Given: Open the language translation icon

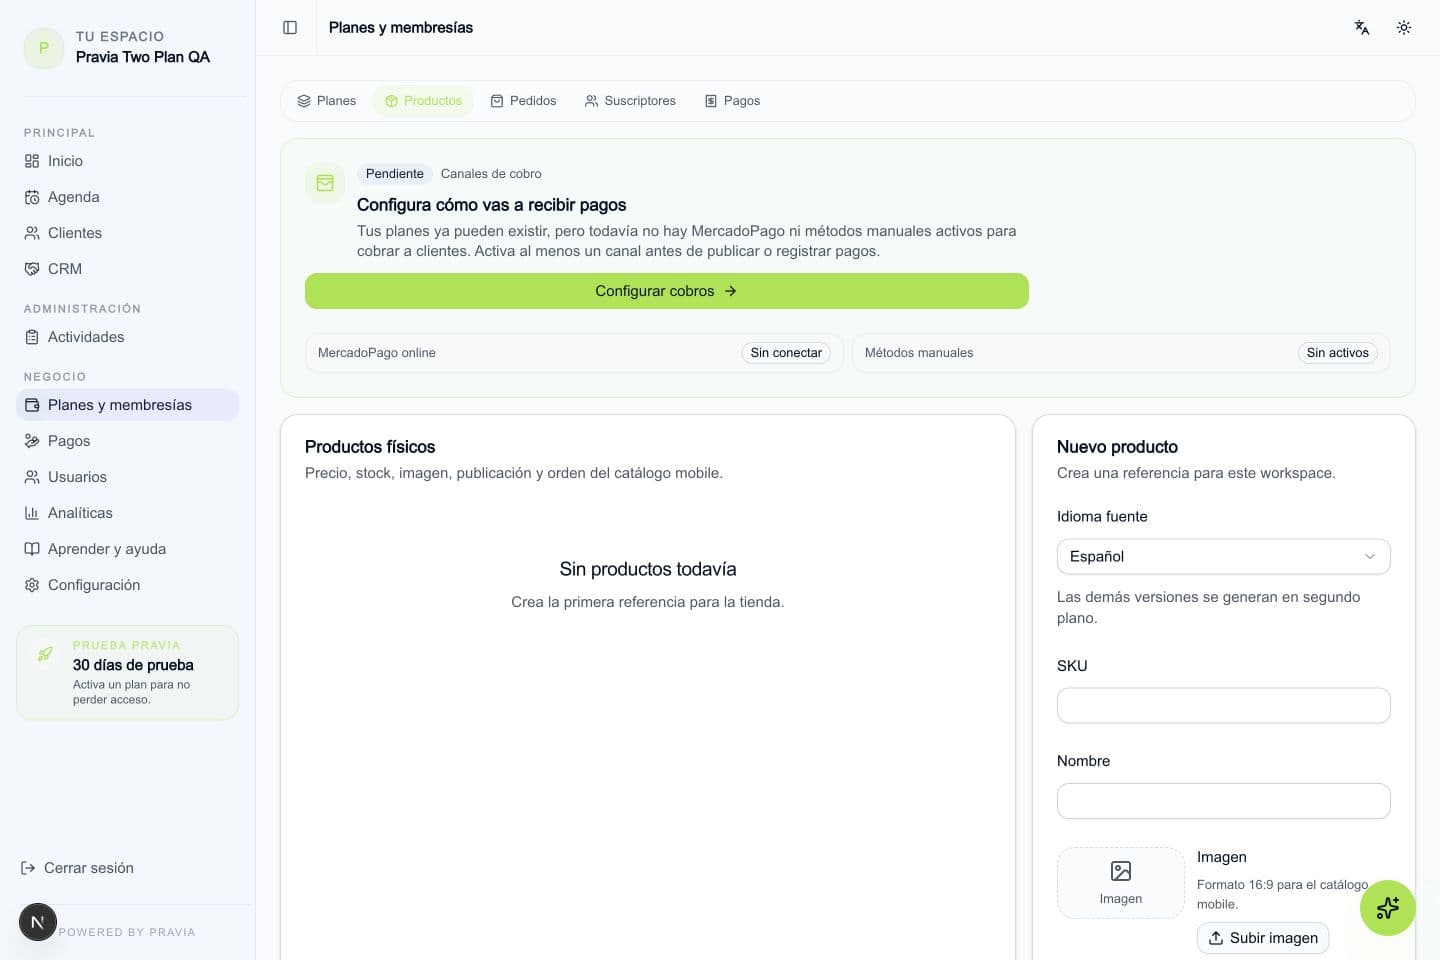Looking at the screenshot, I should coord(1362,27).
